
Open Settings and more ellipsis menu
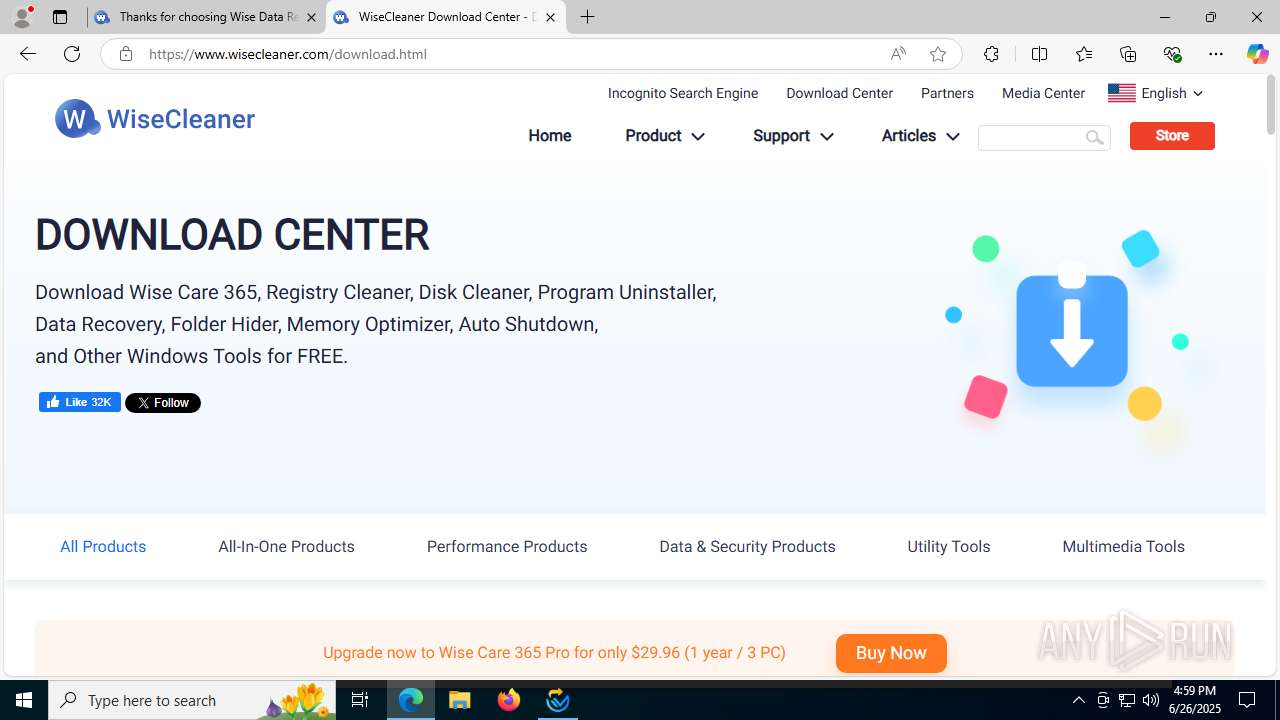(x=1215, y=54)
